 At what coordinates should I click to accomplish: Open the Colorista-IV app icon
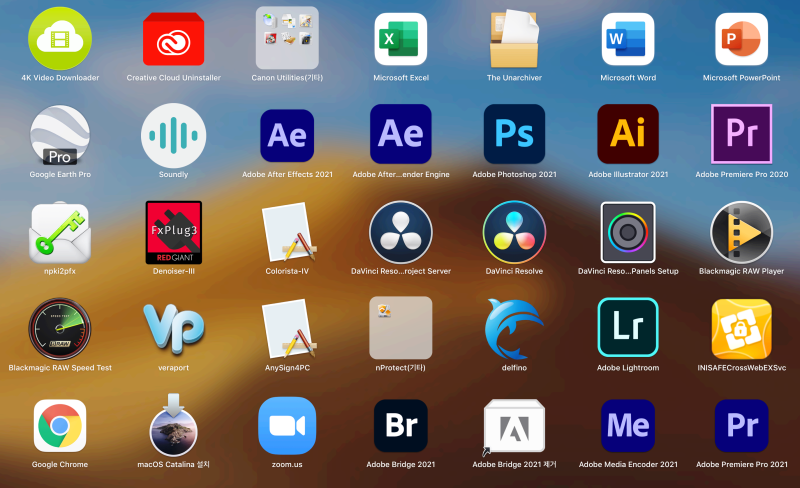288,232
